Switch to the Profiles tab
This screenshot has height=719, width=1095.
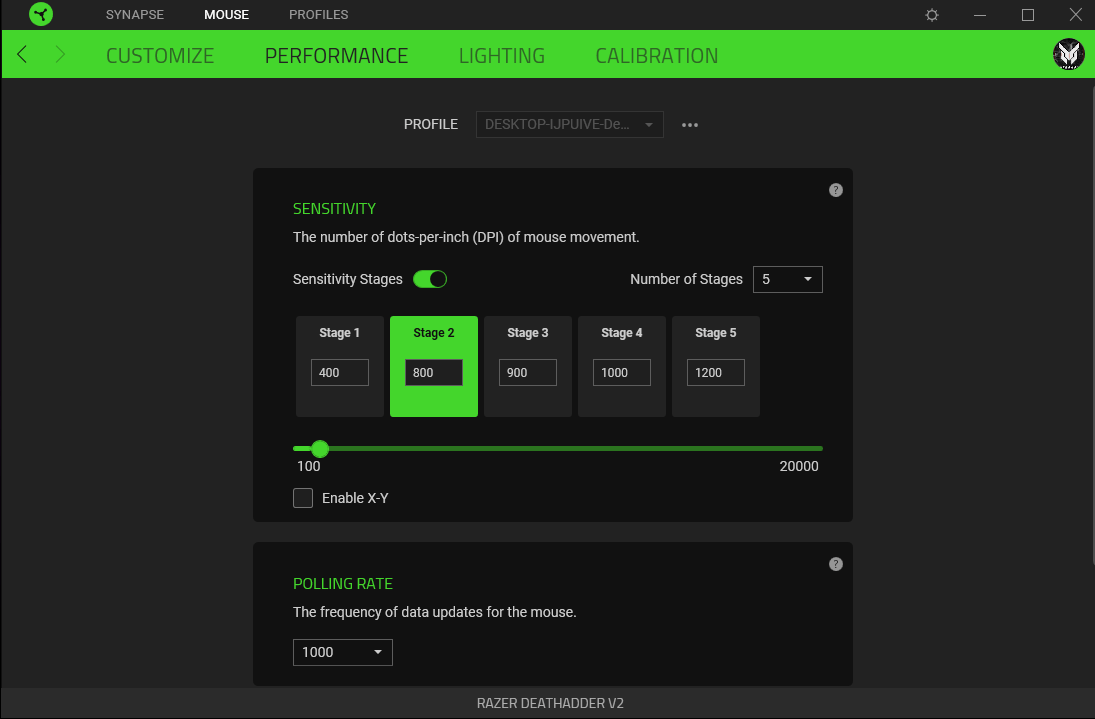[318, 15]
